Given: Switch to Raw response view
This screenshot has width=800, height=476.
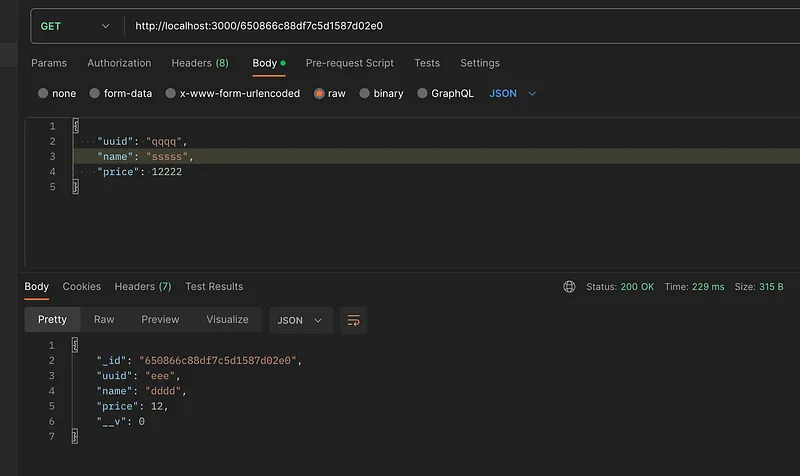Looking at the screenshot, I should pos(104,319).
